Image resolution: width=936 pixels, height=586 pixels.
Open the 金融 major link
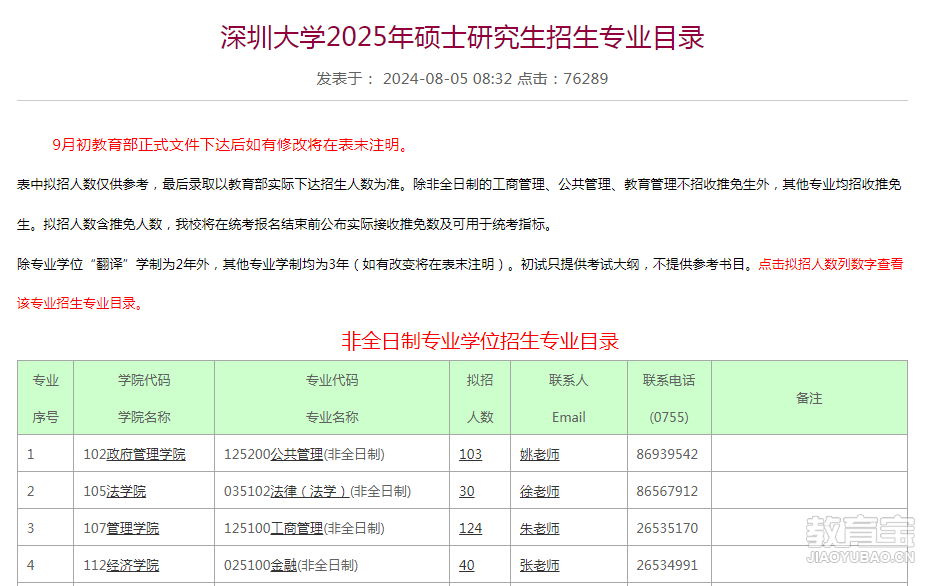click(x=284, y=565)
